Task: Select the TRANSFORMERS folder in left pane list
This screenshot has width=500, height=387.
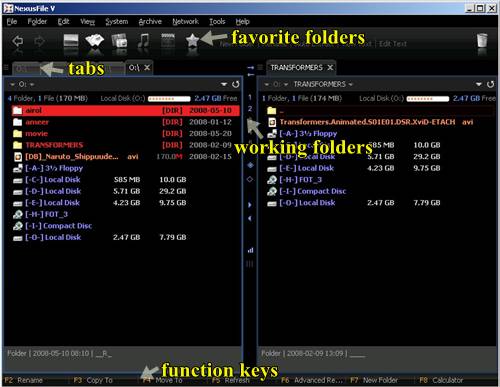Action: [125, 145]
